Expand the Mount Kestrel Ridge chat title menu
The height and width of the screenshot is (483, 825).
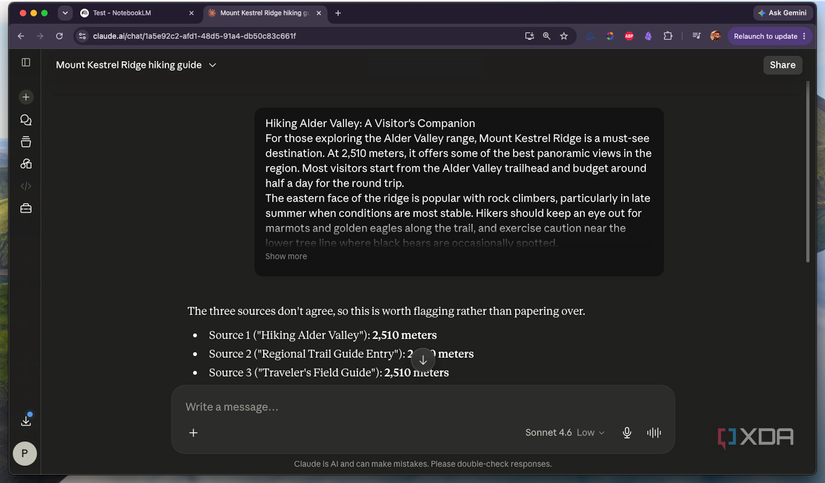[x=136, y=65]
